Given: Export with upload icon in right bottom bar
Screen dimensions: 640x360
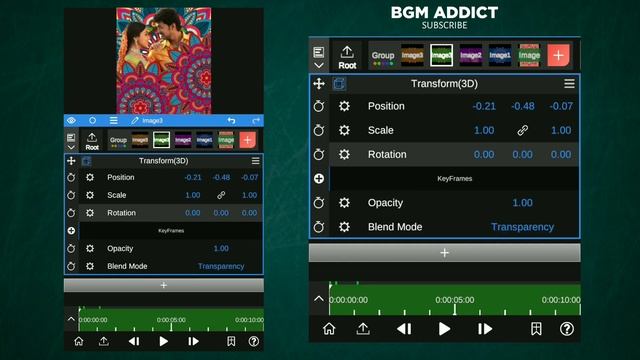Looking at the screenshot, I should coord(363,329).
